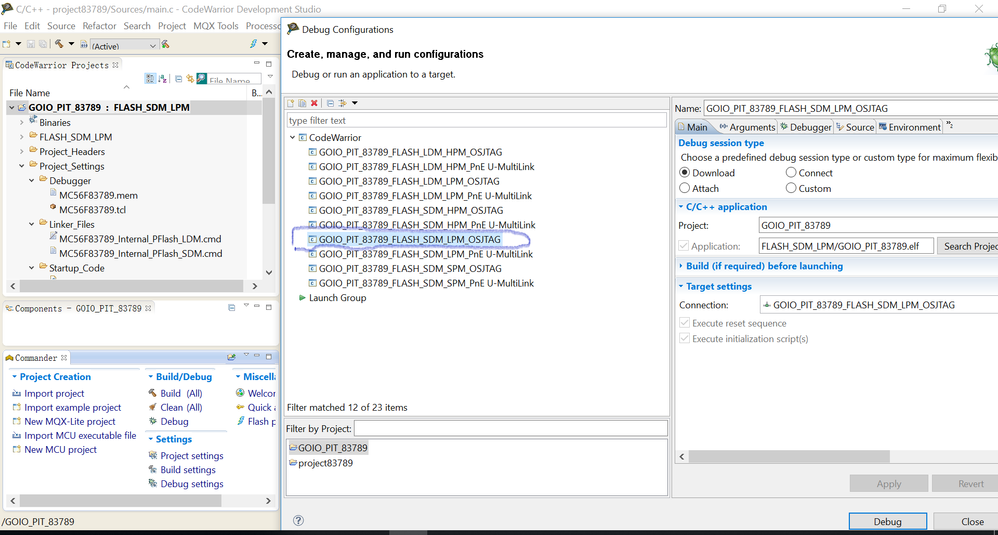
Task: Toggle the Application checkbox
Action: click(684, 246)
